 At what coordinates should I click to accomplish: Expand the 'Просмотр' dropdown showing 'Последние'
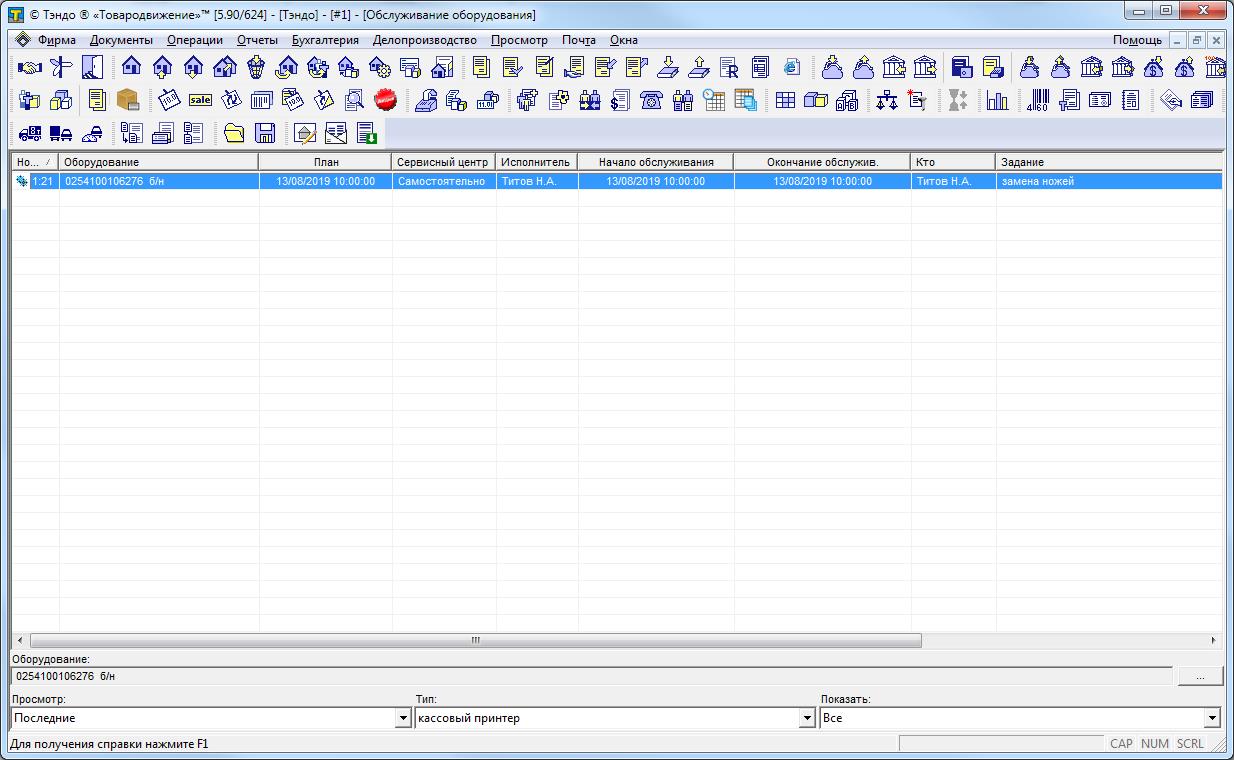[x=403, y=718]
